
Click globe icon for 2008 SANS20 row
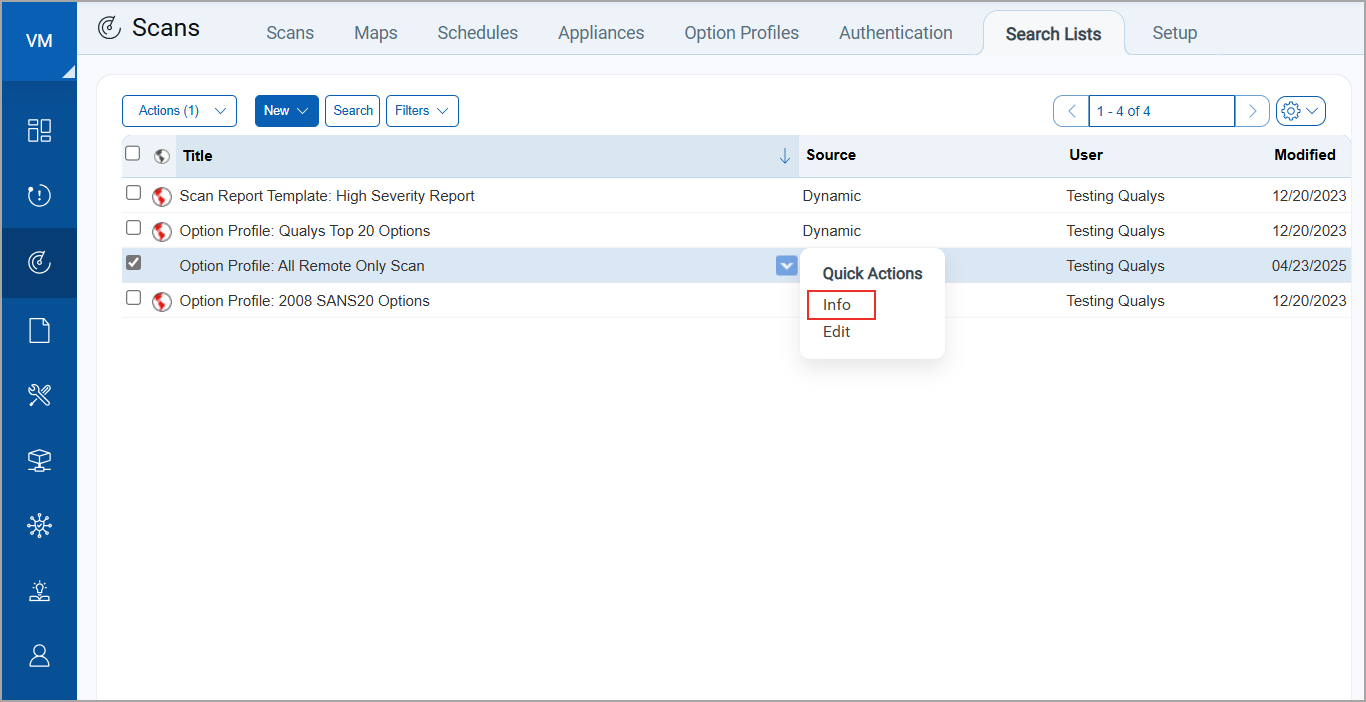[x=162, y=302]
